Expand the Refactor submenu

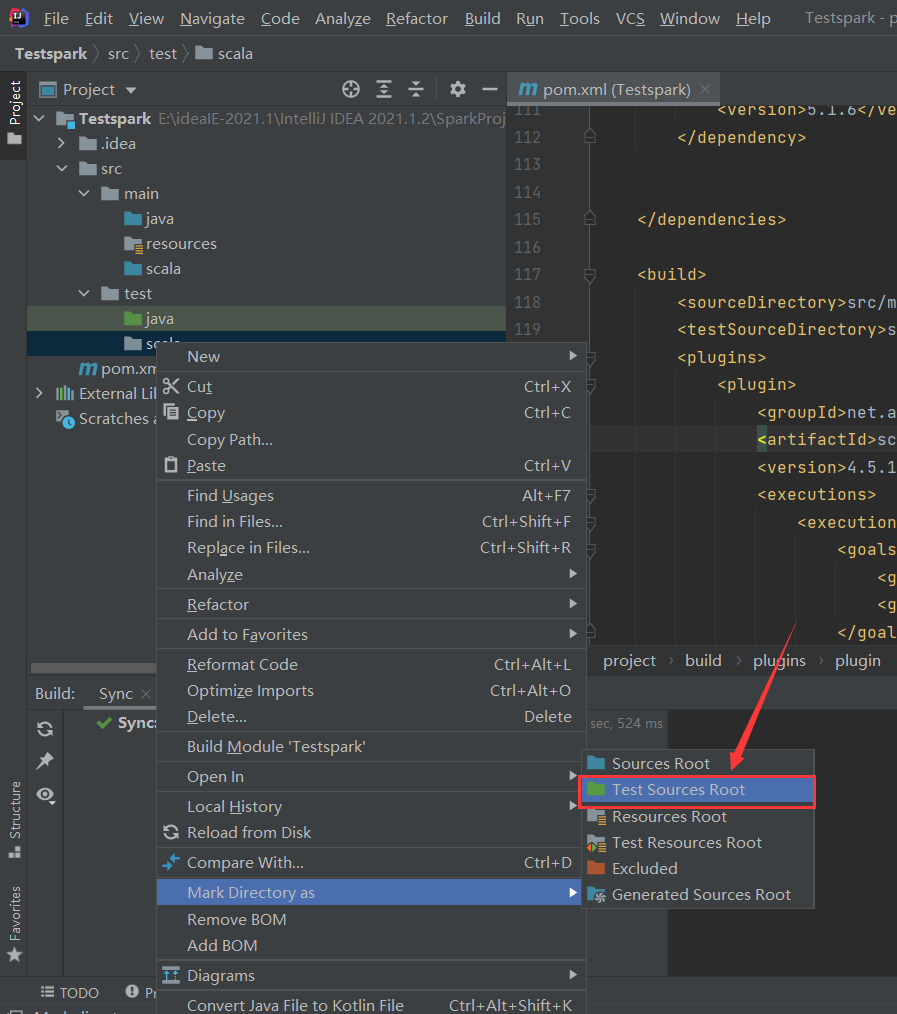pyautogui.click(x=372, y=604)
